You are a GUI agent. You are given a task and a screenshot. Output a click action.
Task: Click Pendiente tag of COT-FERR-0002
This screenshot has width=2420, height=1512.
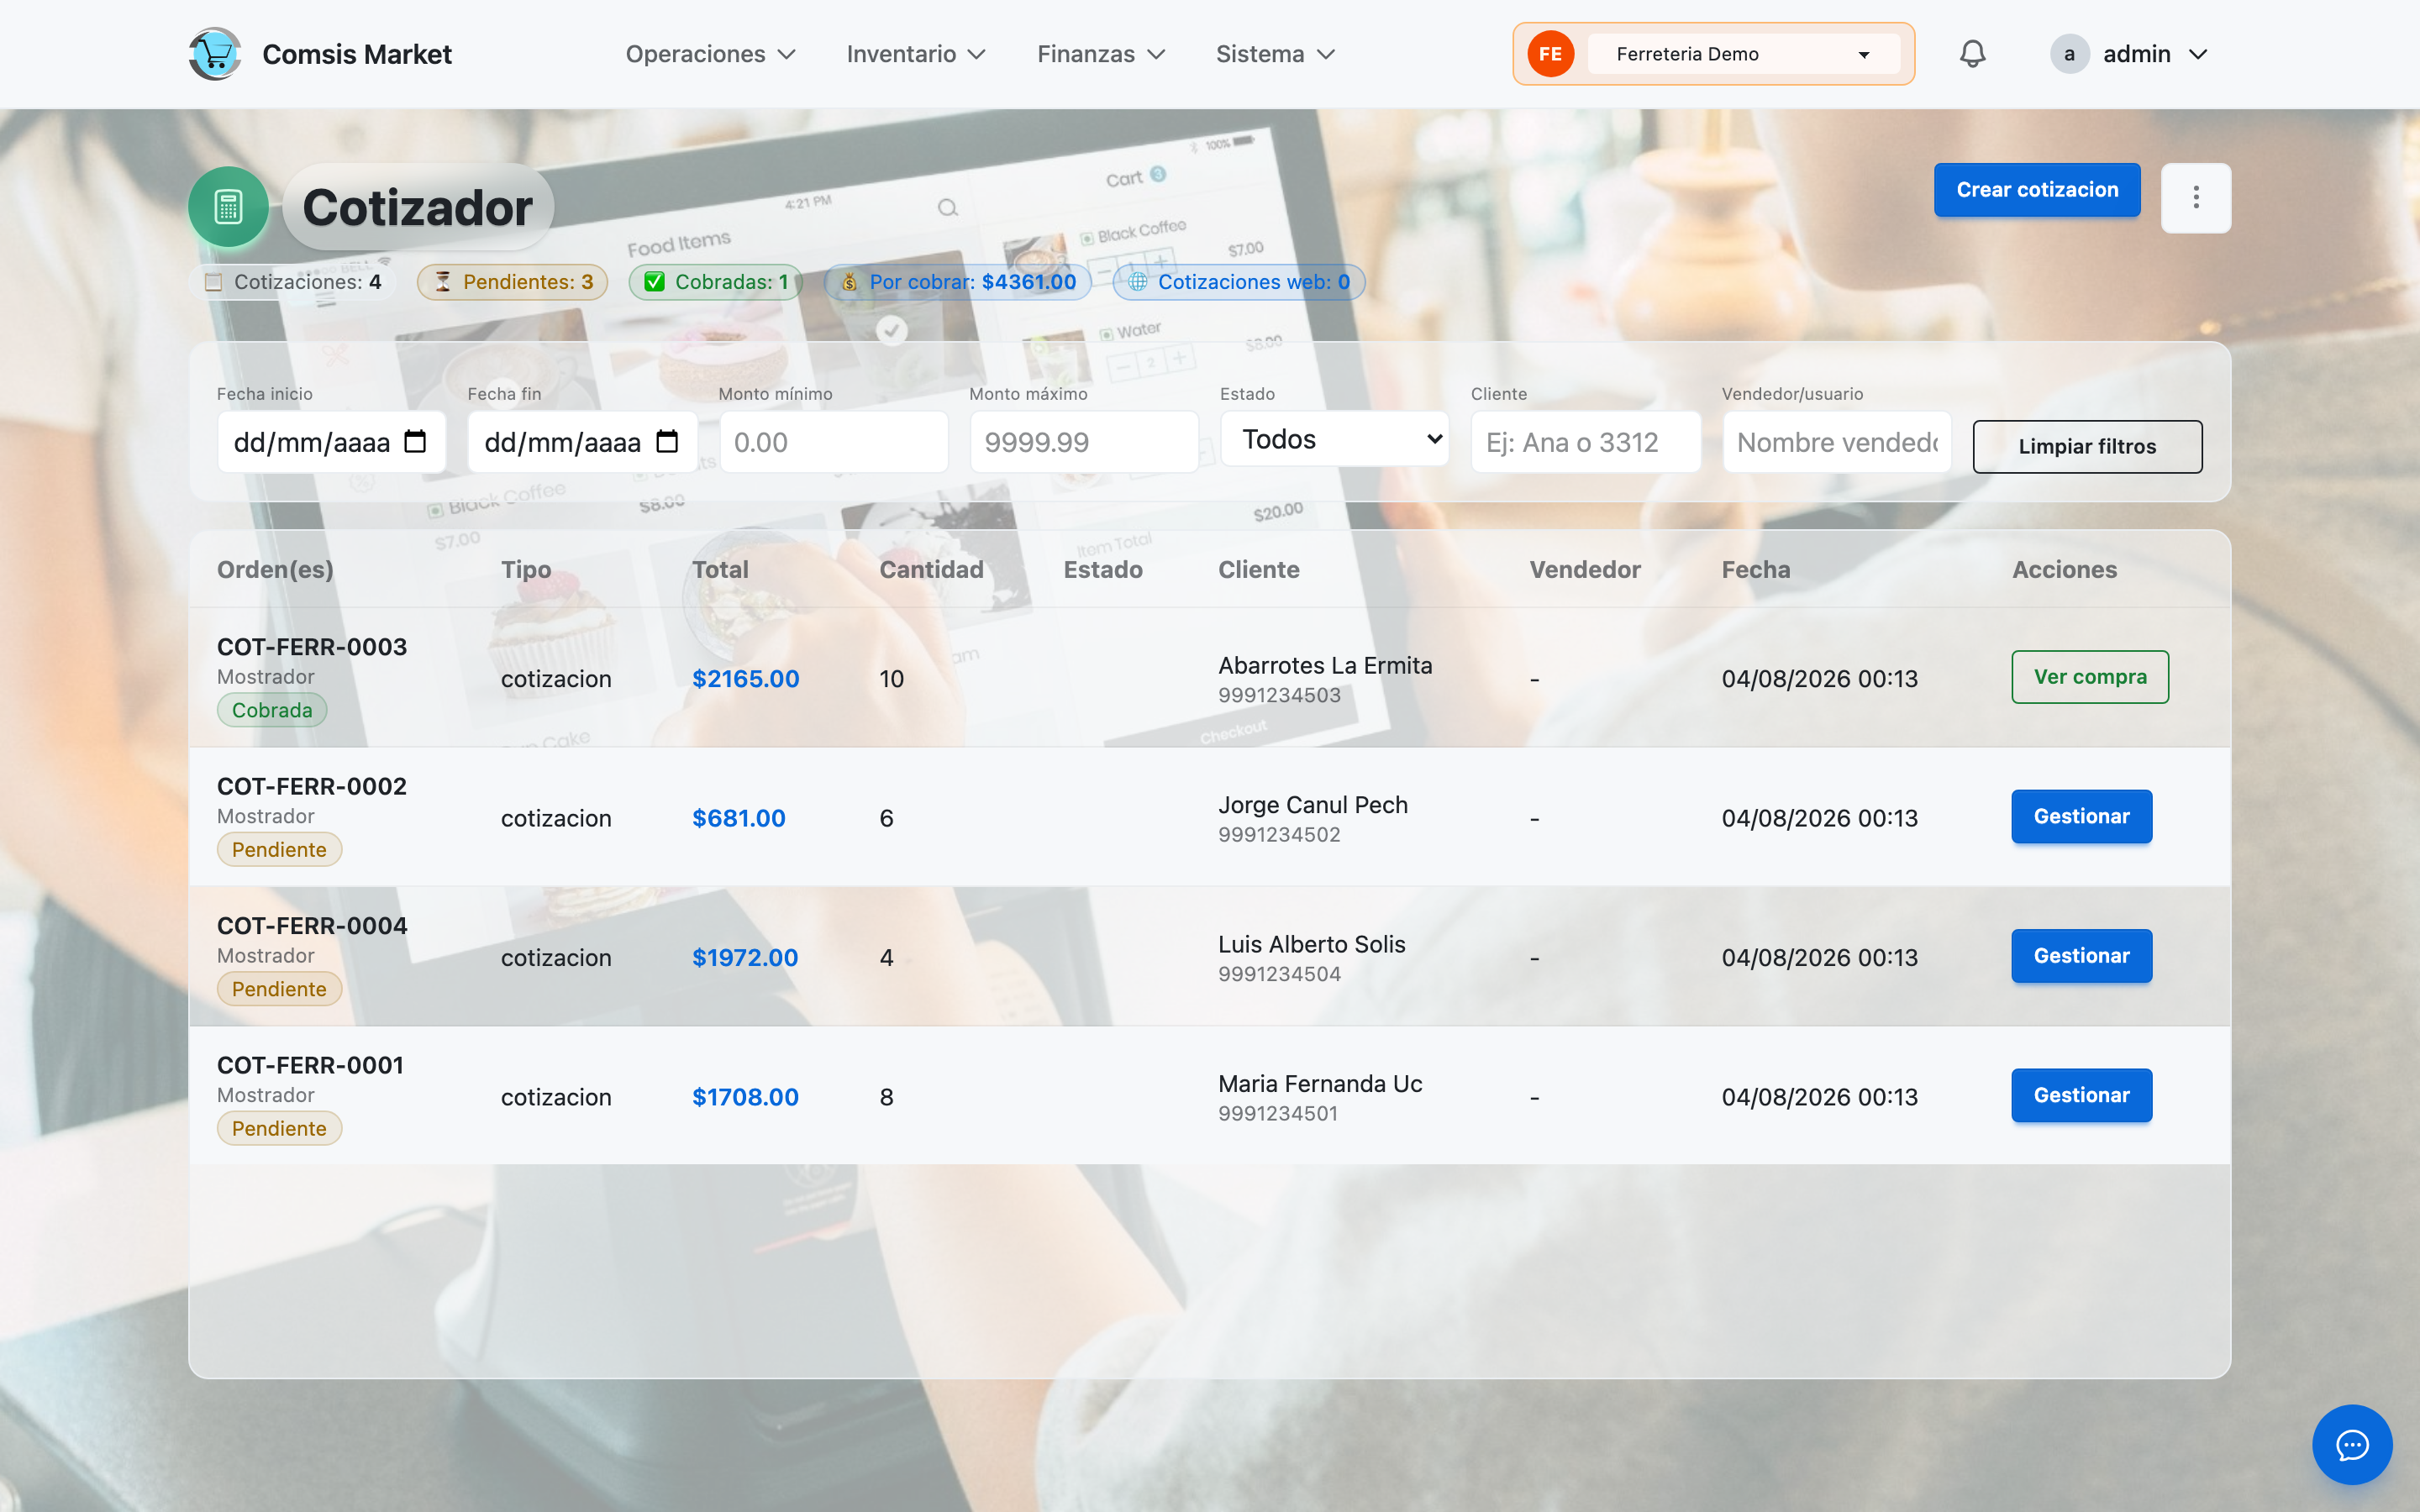pos(279,850)
